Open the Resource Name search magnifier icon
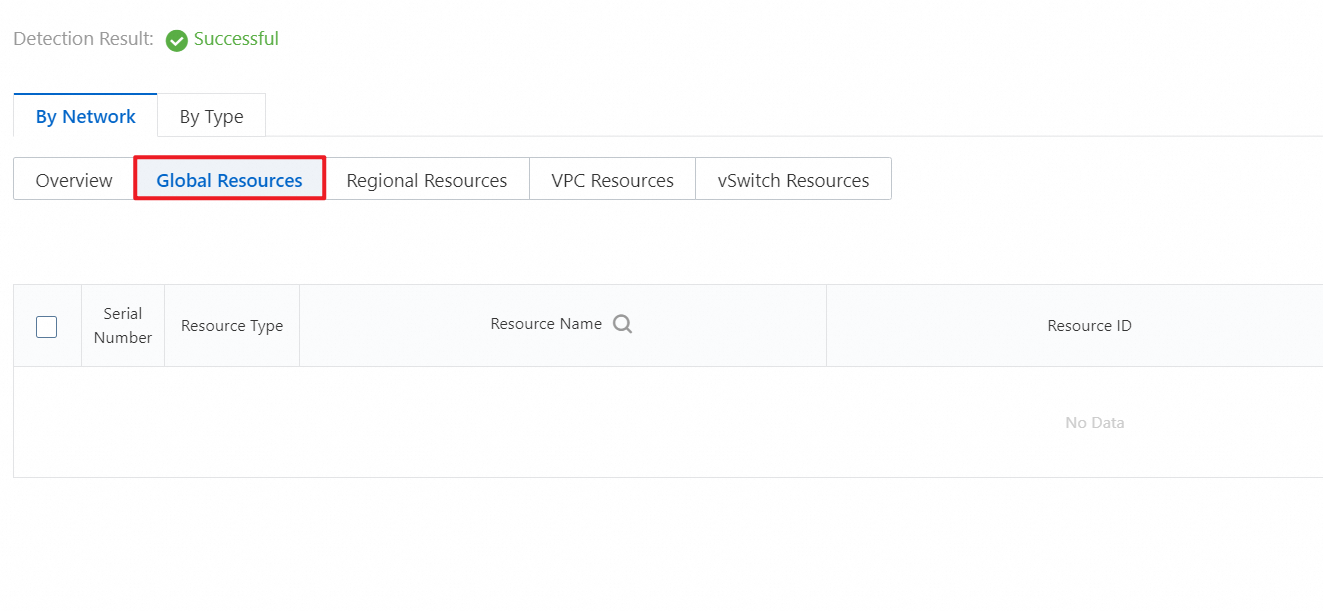This screenshot has width=1323, height=611. [x=622, y=324]
